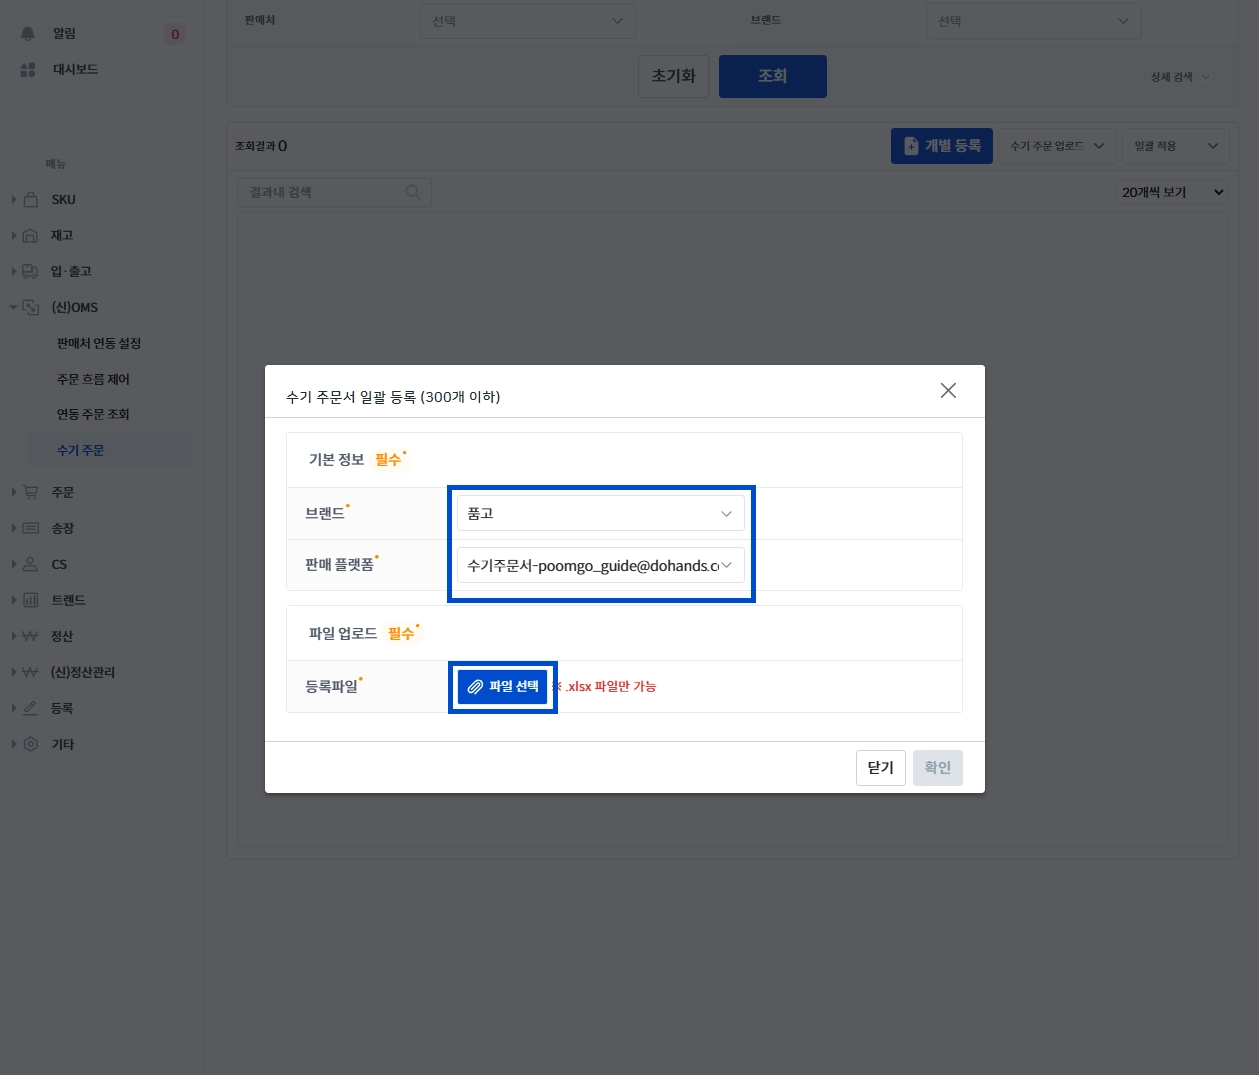
Task: Click the 조회 search button
Action: (x=773, y=76)
